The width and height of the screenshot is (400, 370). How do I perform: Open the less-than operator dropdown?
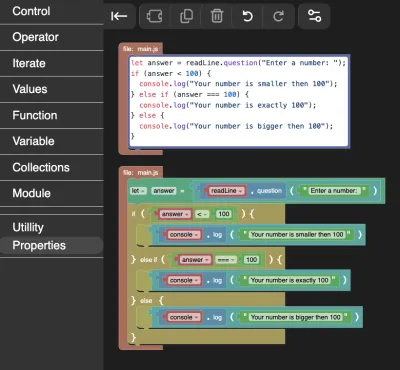202,214
